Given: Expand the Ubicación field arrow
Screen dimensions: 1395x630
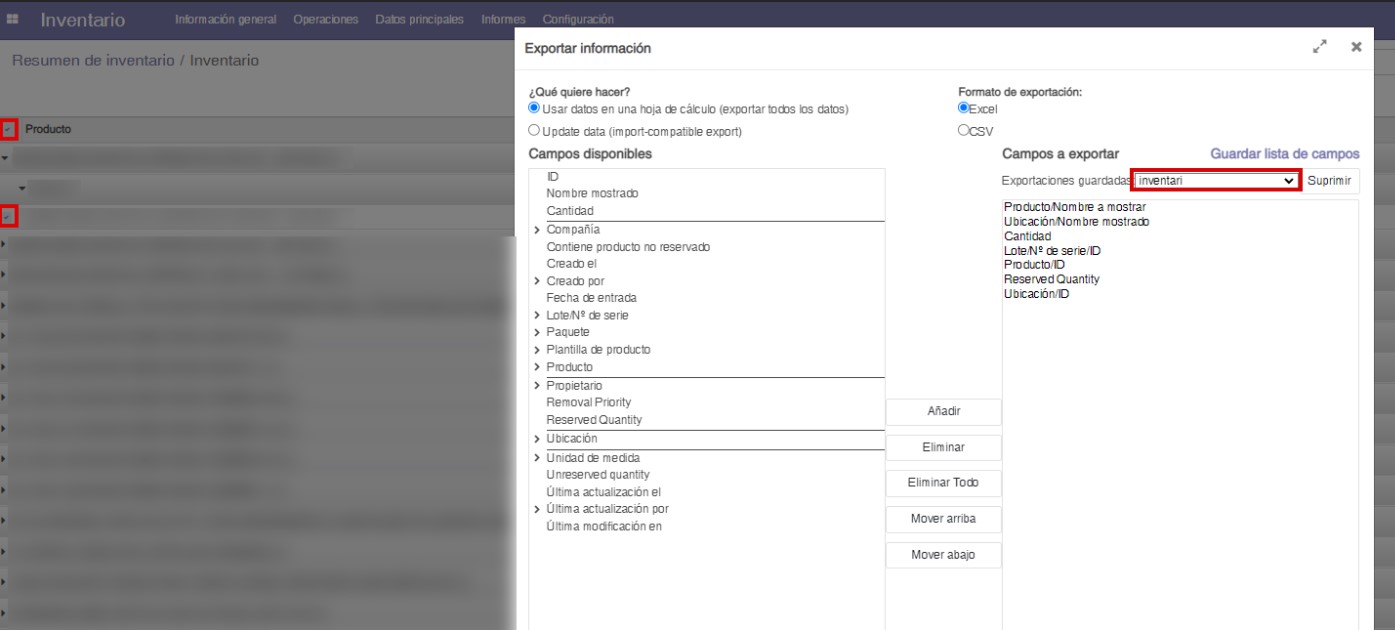Looking at the screenshot, I should point(537,439).
